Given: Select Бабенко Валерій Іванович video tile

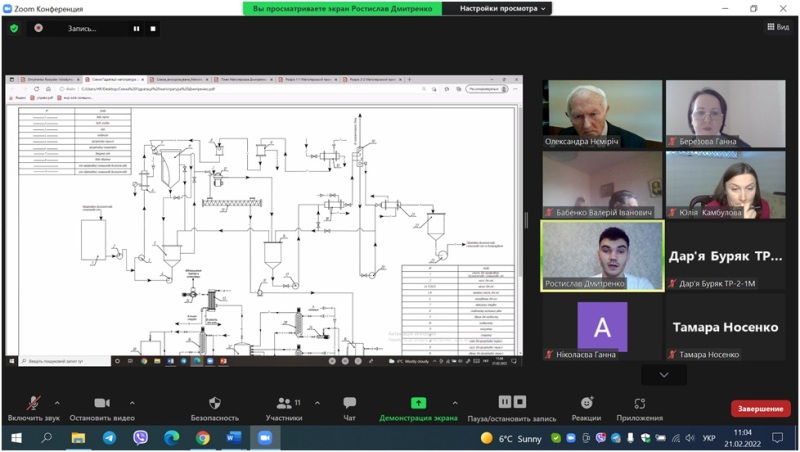Looking at the screenshot, I should (x=603, y=185).
